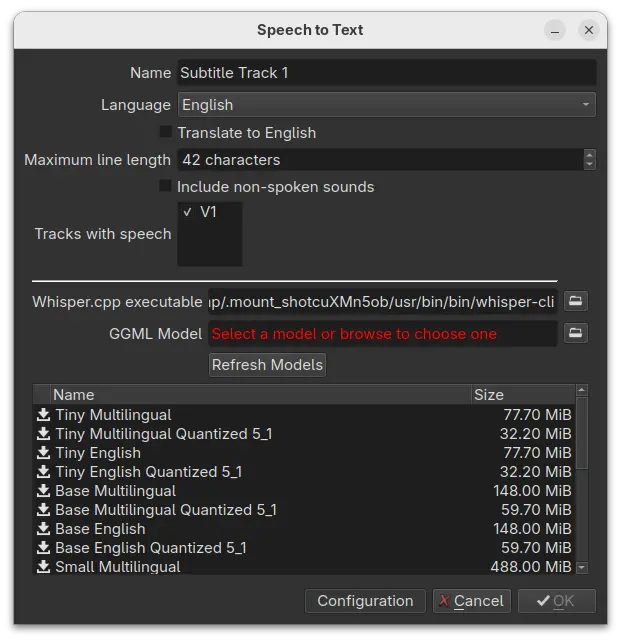Click download icon for Tiny English Quantized 5_1
The image size is (621, 641).
[x=44, y=472]
